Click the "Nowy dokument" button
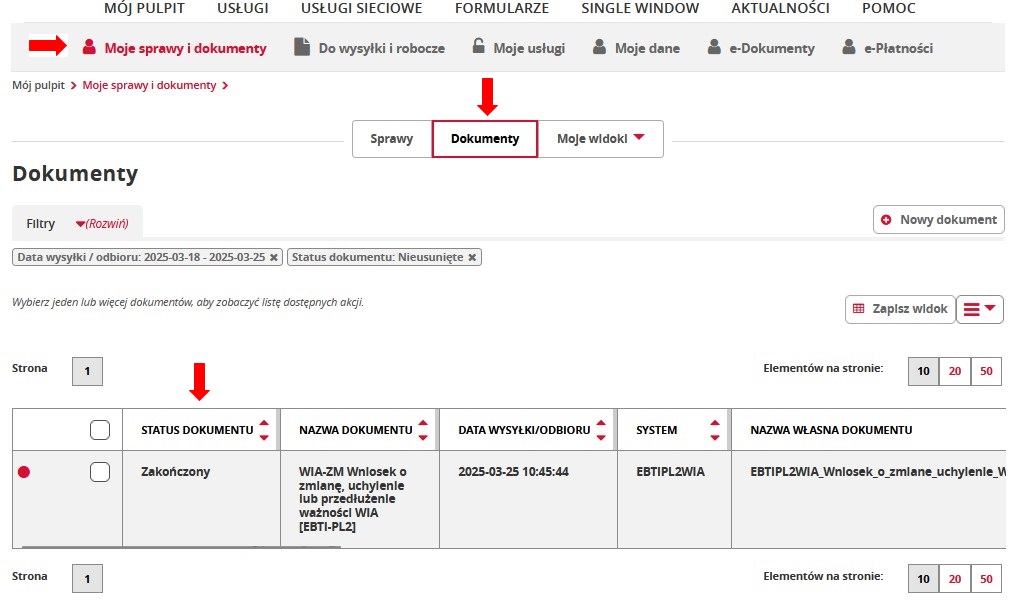Image resolution: width=1018 pixels, height=602 pixels. click(x=938, y=220)
